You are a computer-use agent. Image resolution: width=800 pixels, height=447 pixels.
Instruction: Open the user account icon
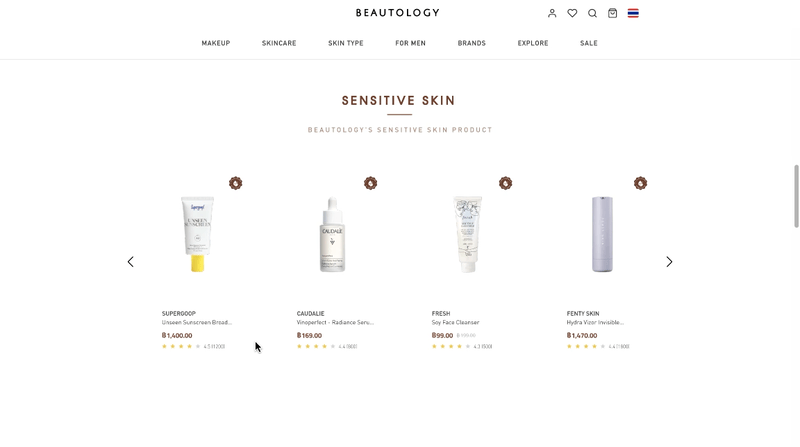coord(552,13)
